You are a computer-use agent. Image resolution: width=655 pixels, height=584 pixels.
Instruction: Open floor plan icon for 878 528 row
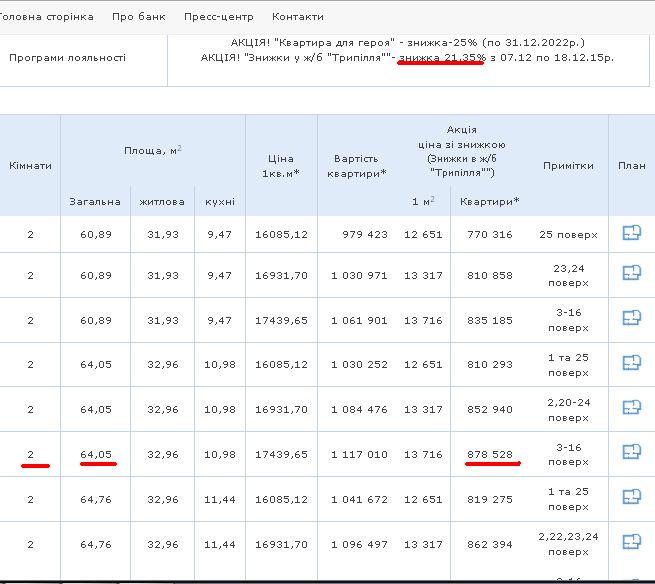pos(631,452)
